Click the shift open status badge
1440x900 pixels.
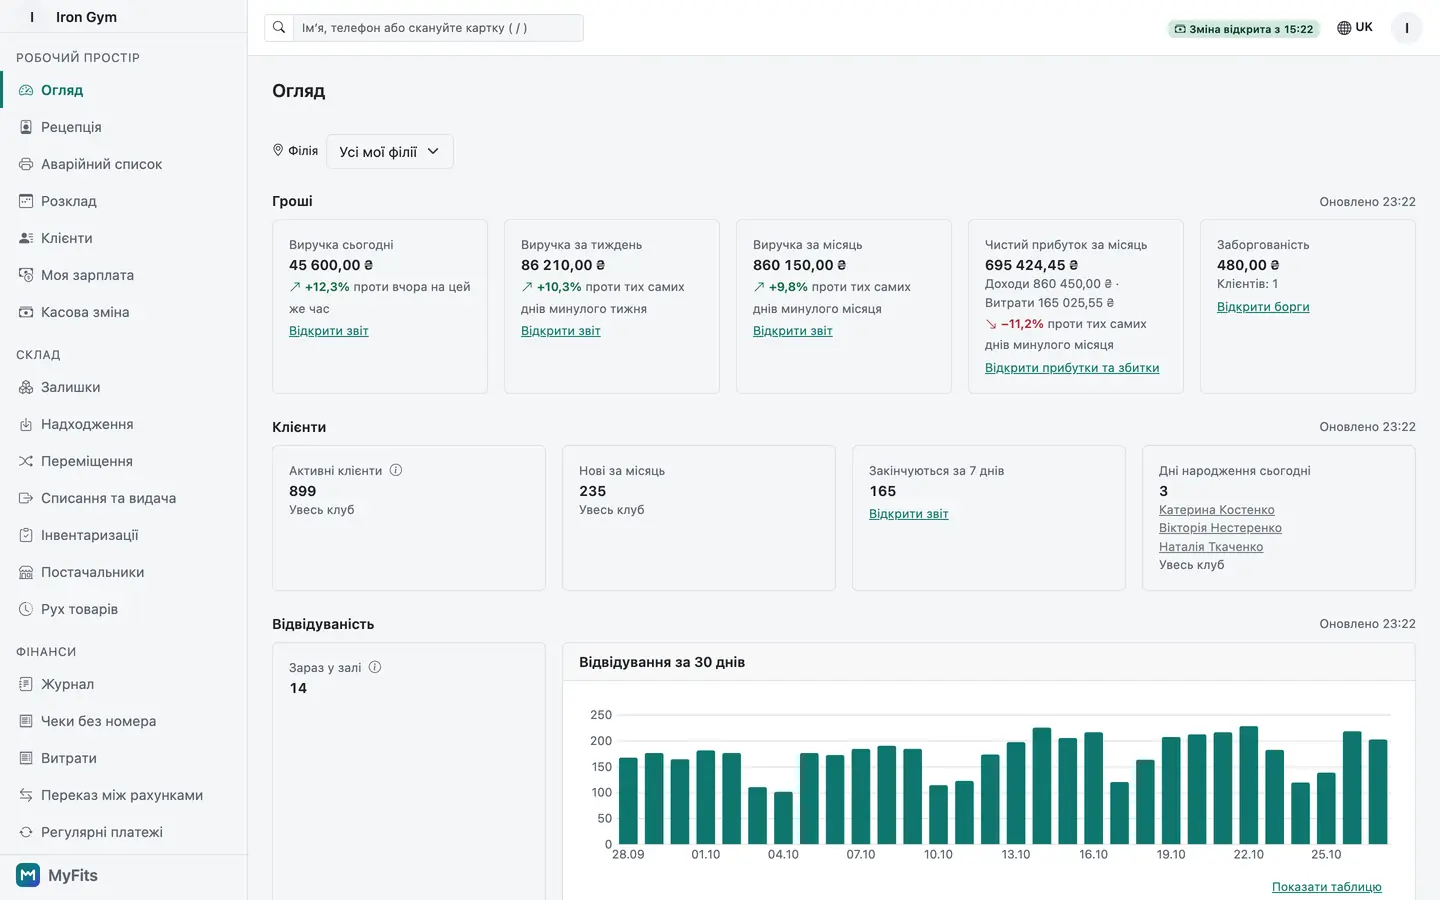pos(1244,29)
